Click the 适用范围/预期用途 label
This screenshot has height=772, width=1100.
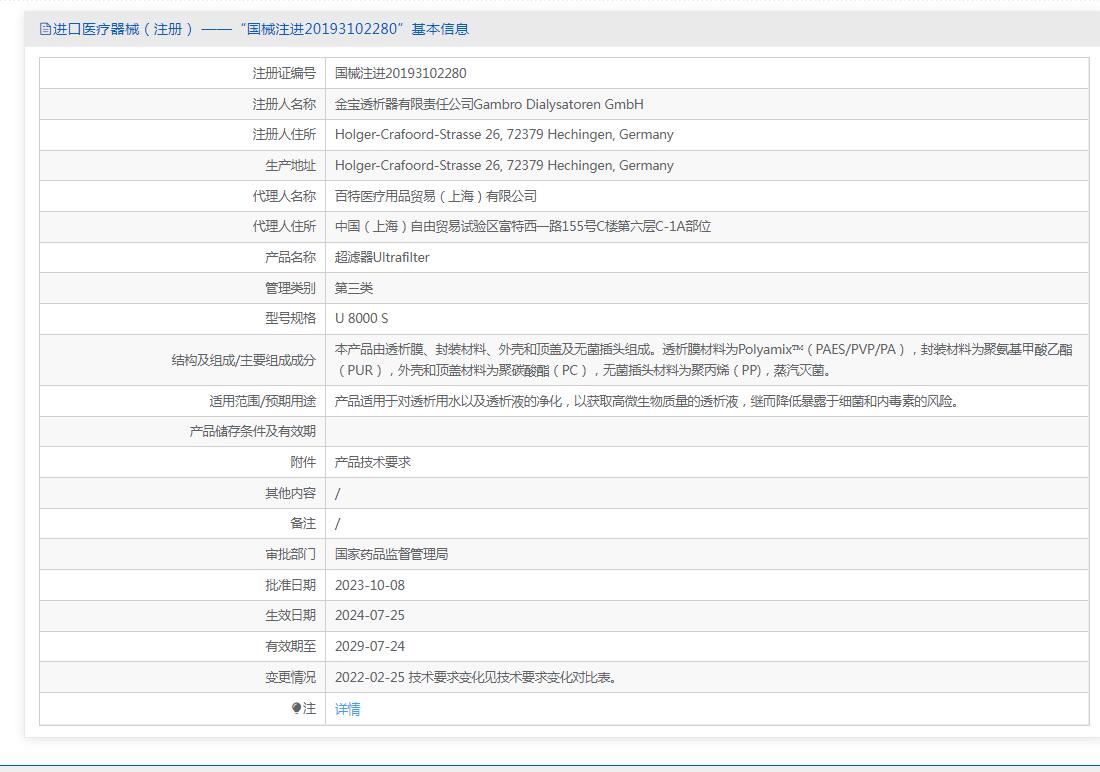(262, 401)
